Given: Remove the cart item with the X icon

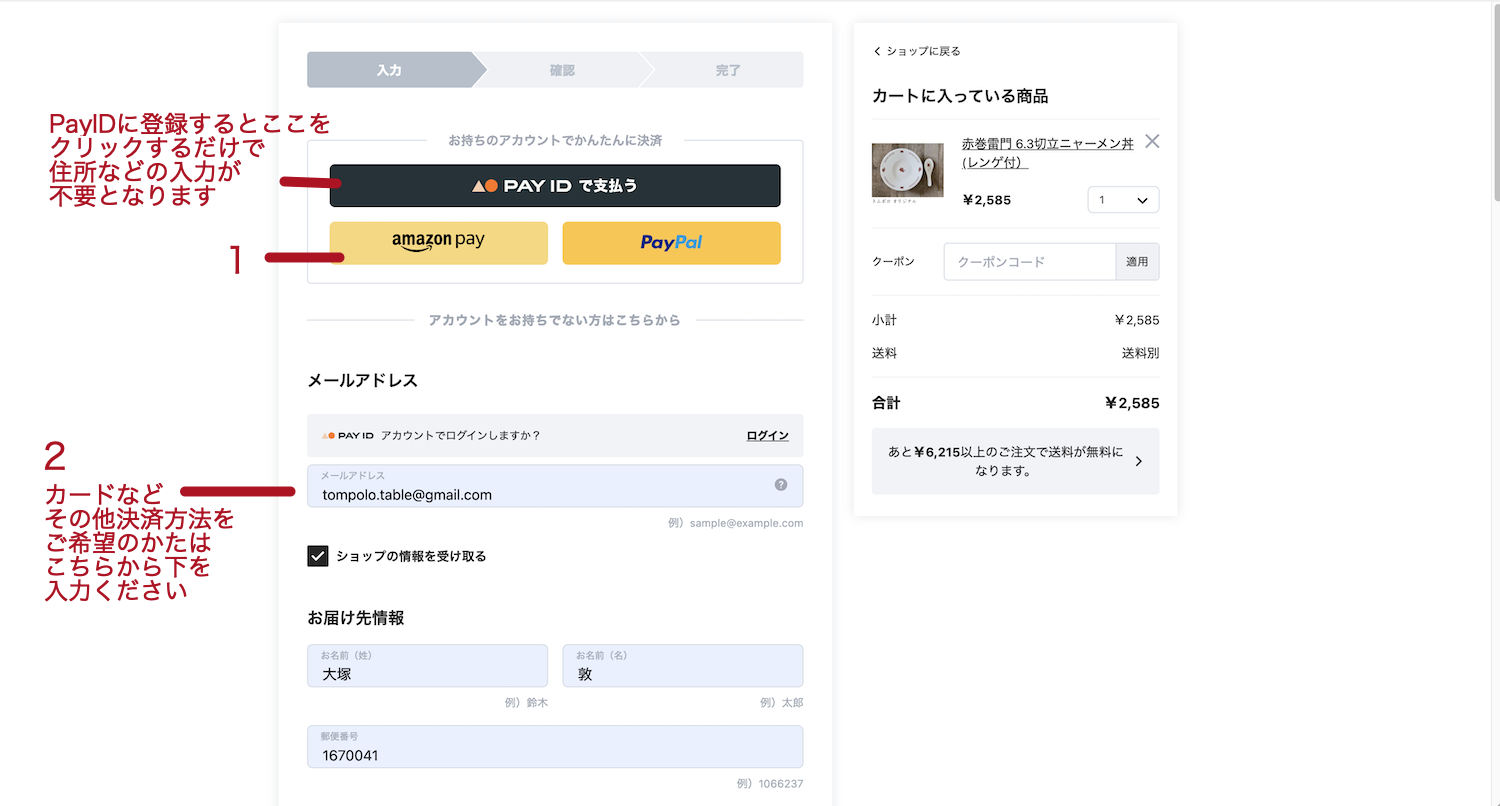Looking at the screenshot, I should (1152, 141).
